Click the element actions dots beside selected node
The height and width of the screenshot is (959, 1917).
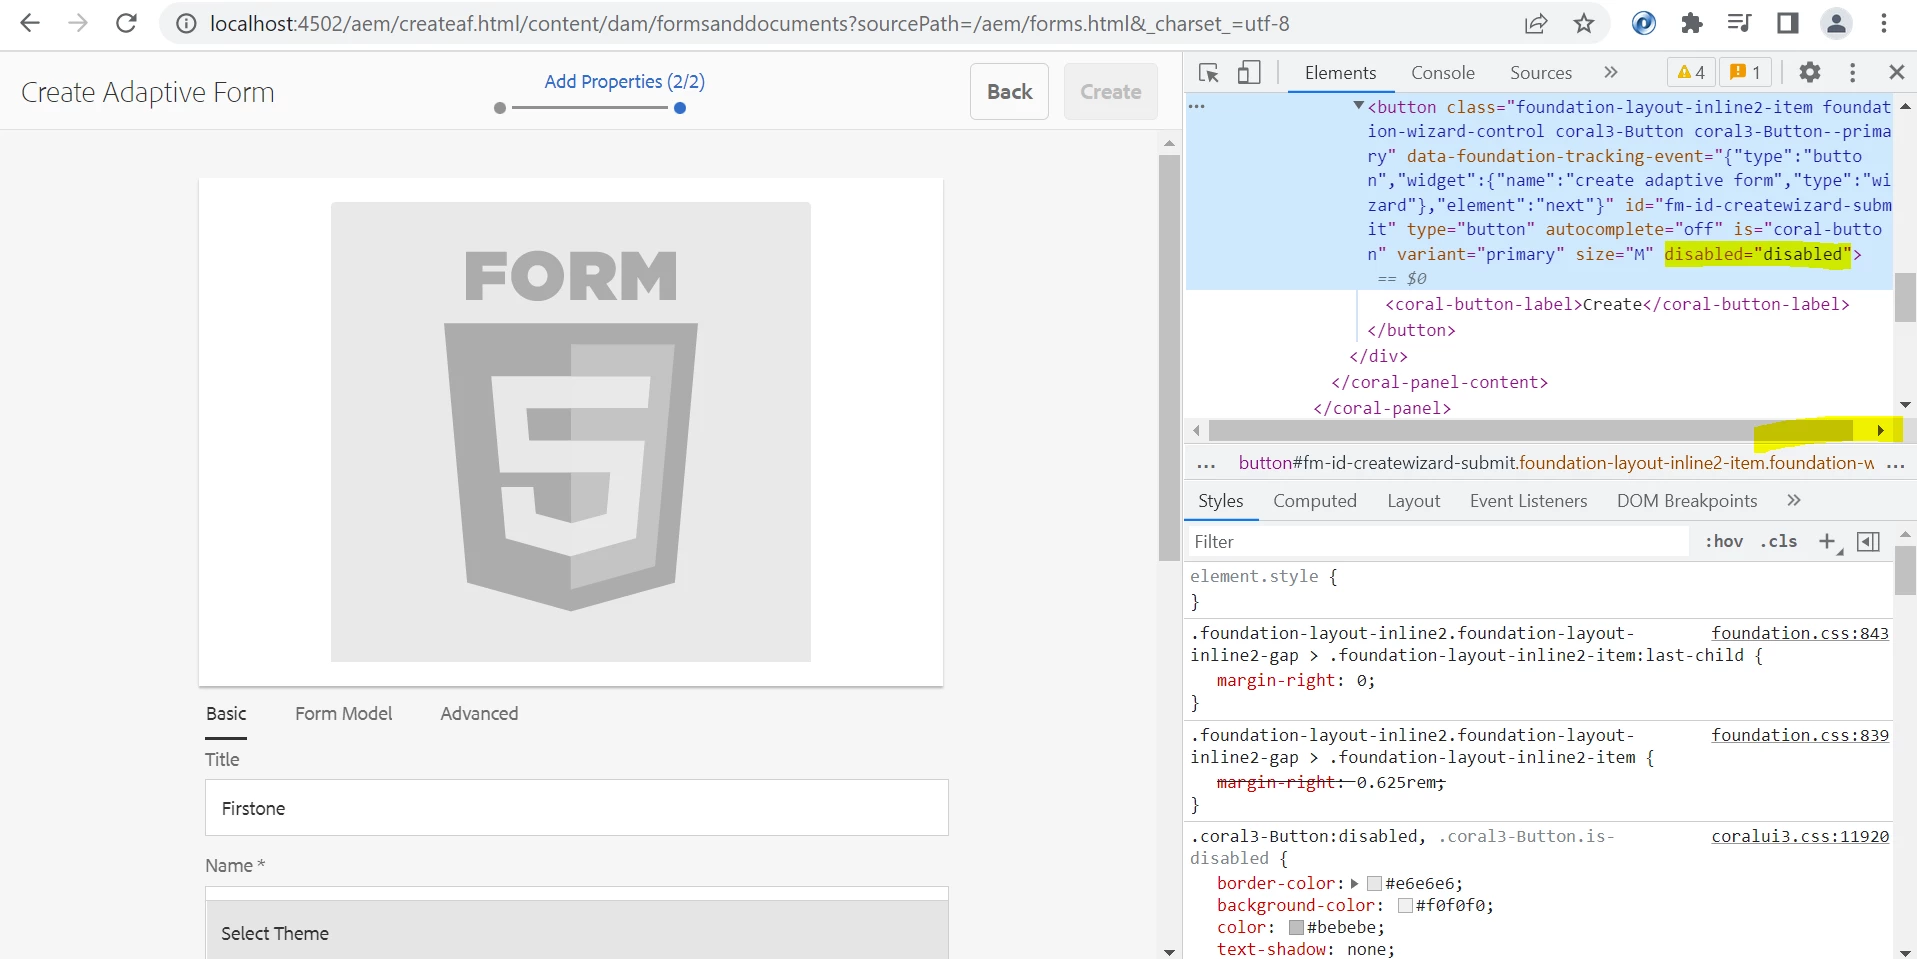pyautogui.click(x=1197, y=105)
